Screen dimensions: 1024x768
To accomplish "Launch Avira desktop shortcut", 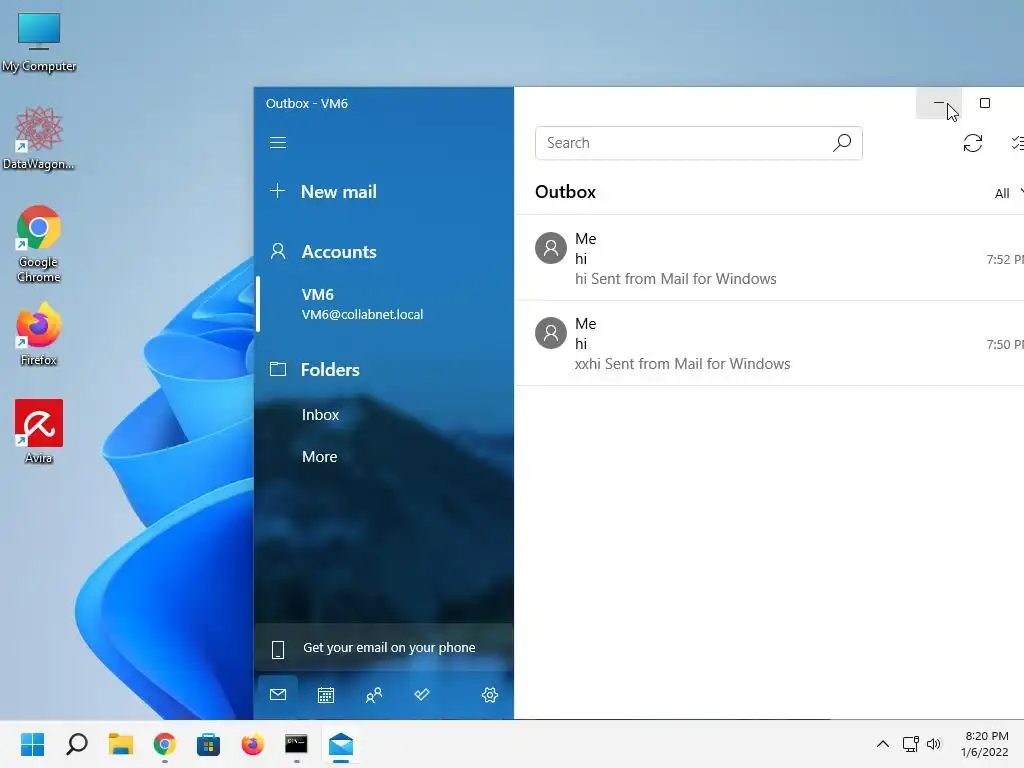I will click(x=39, y=432).
